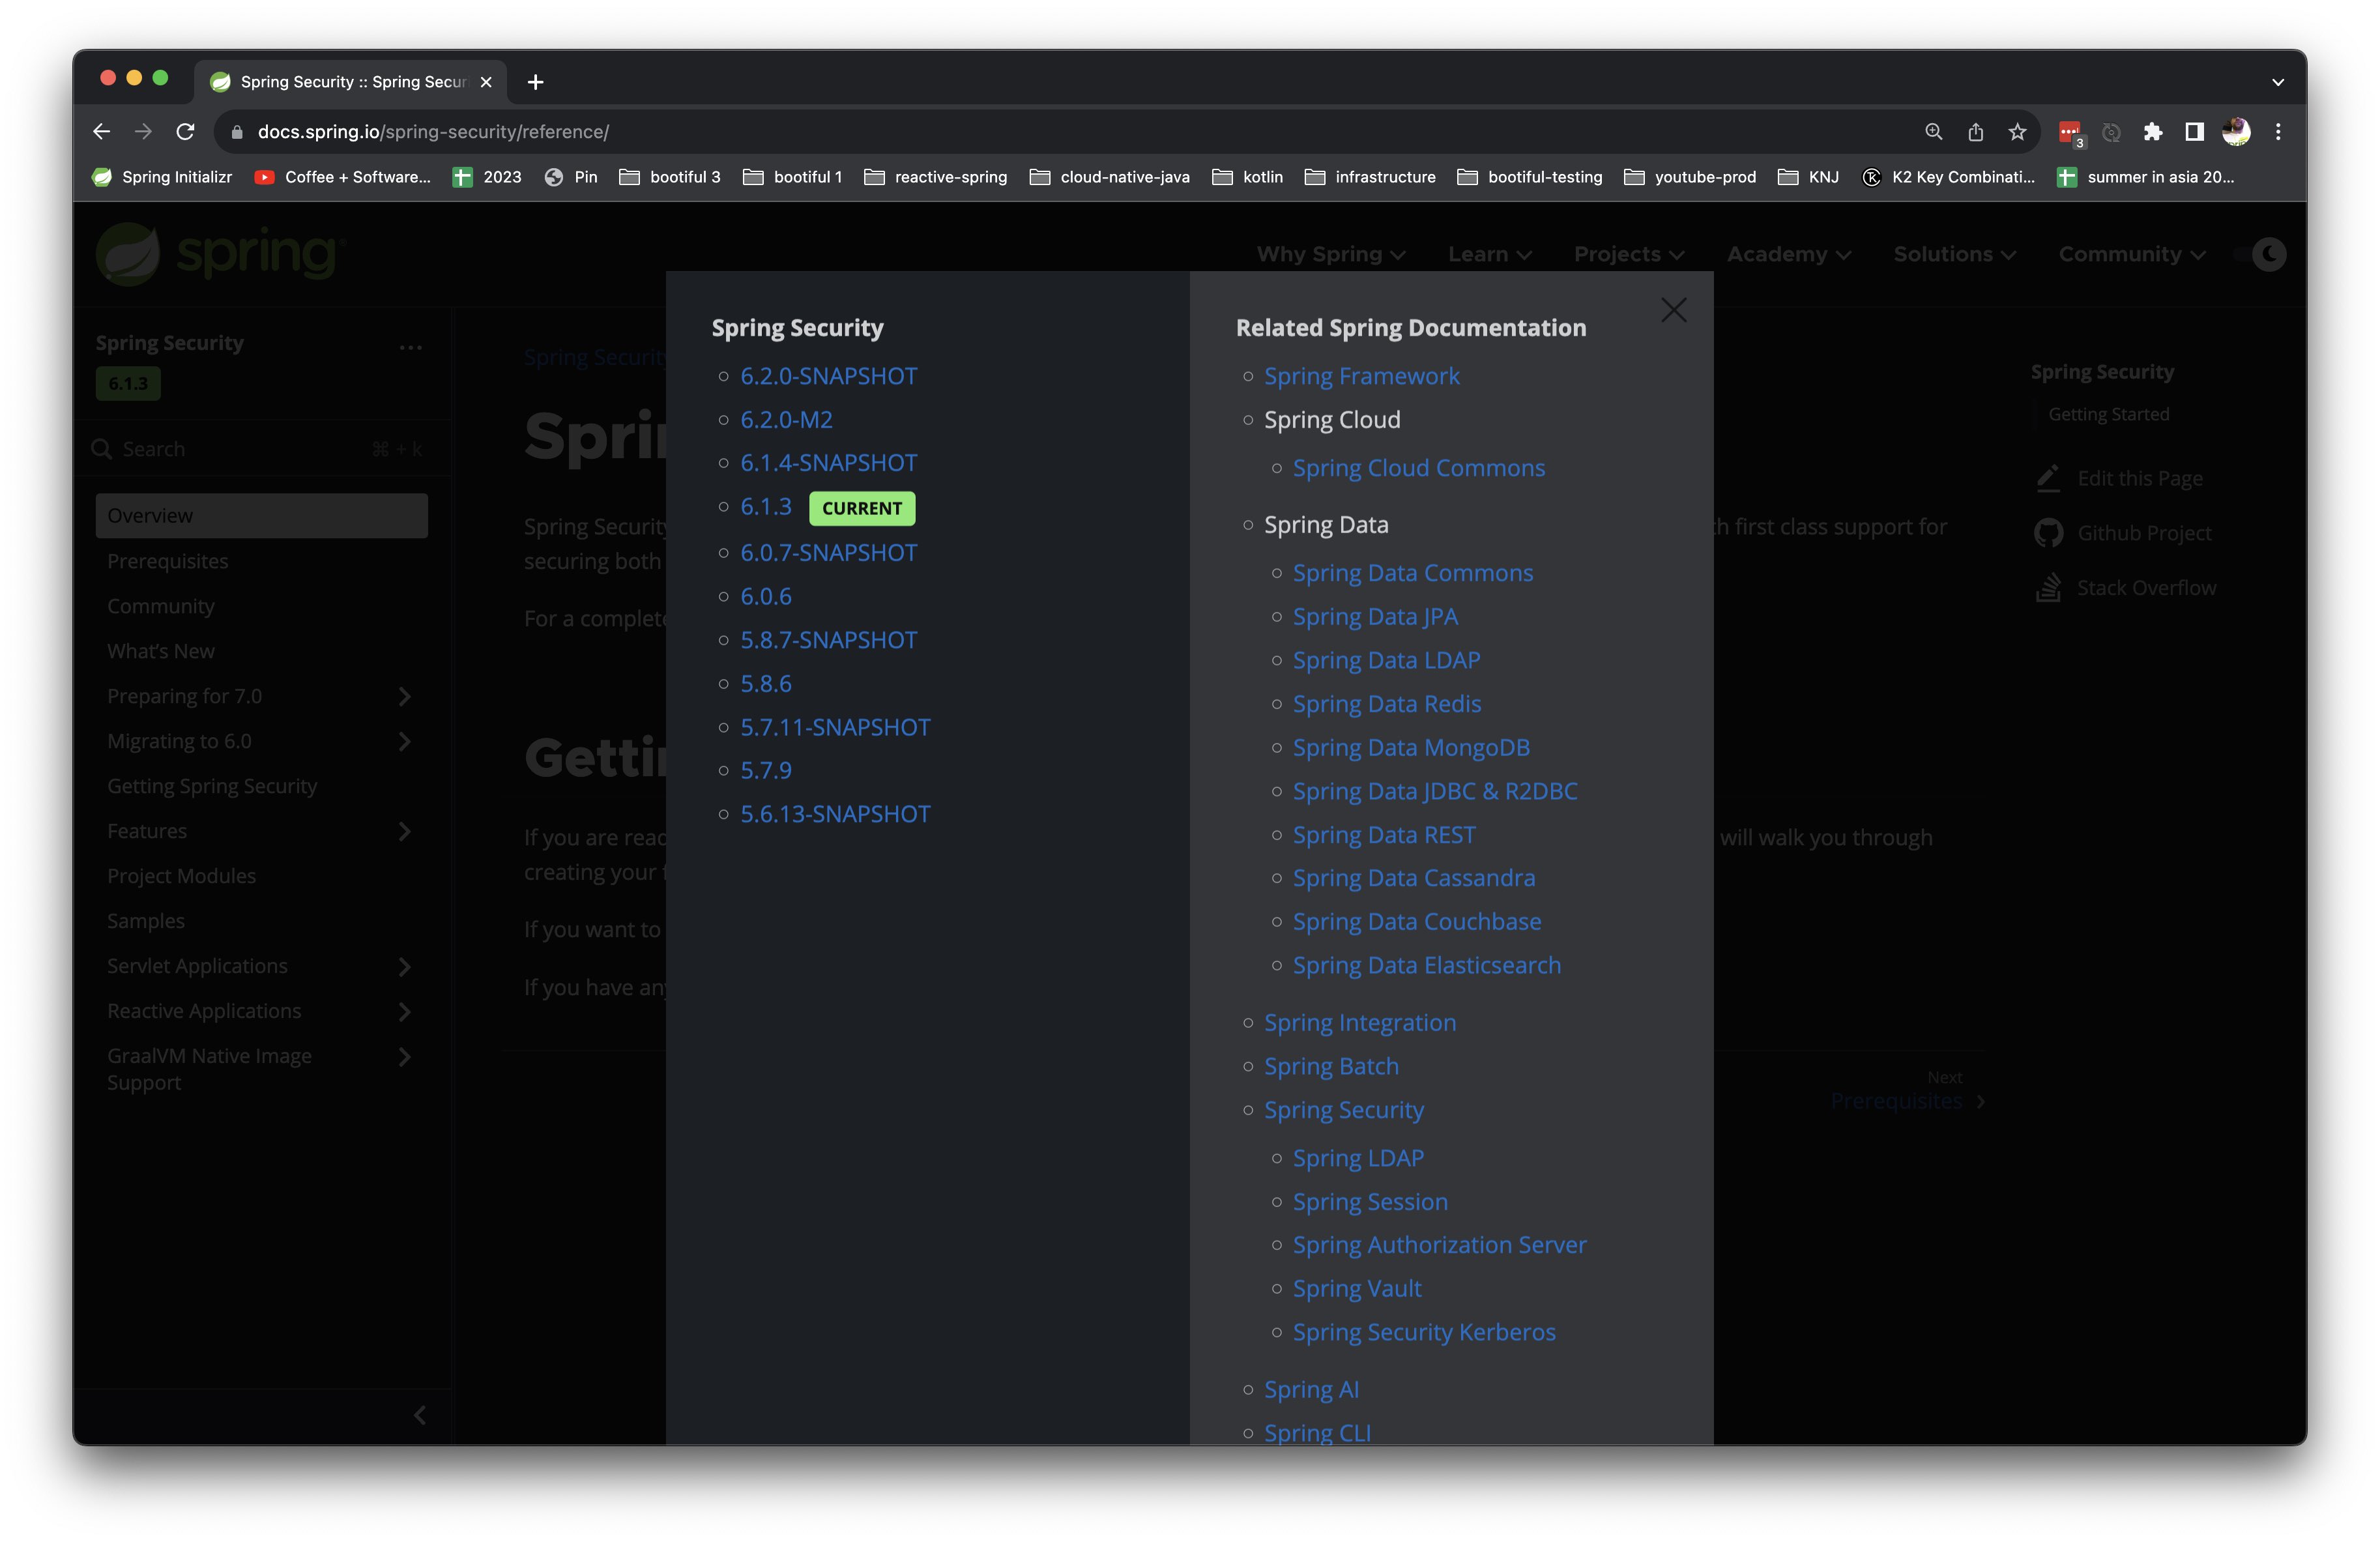Open Stack Overflow link icon

pos(2048,587)
